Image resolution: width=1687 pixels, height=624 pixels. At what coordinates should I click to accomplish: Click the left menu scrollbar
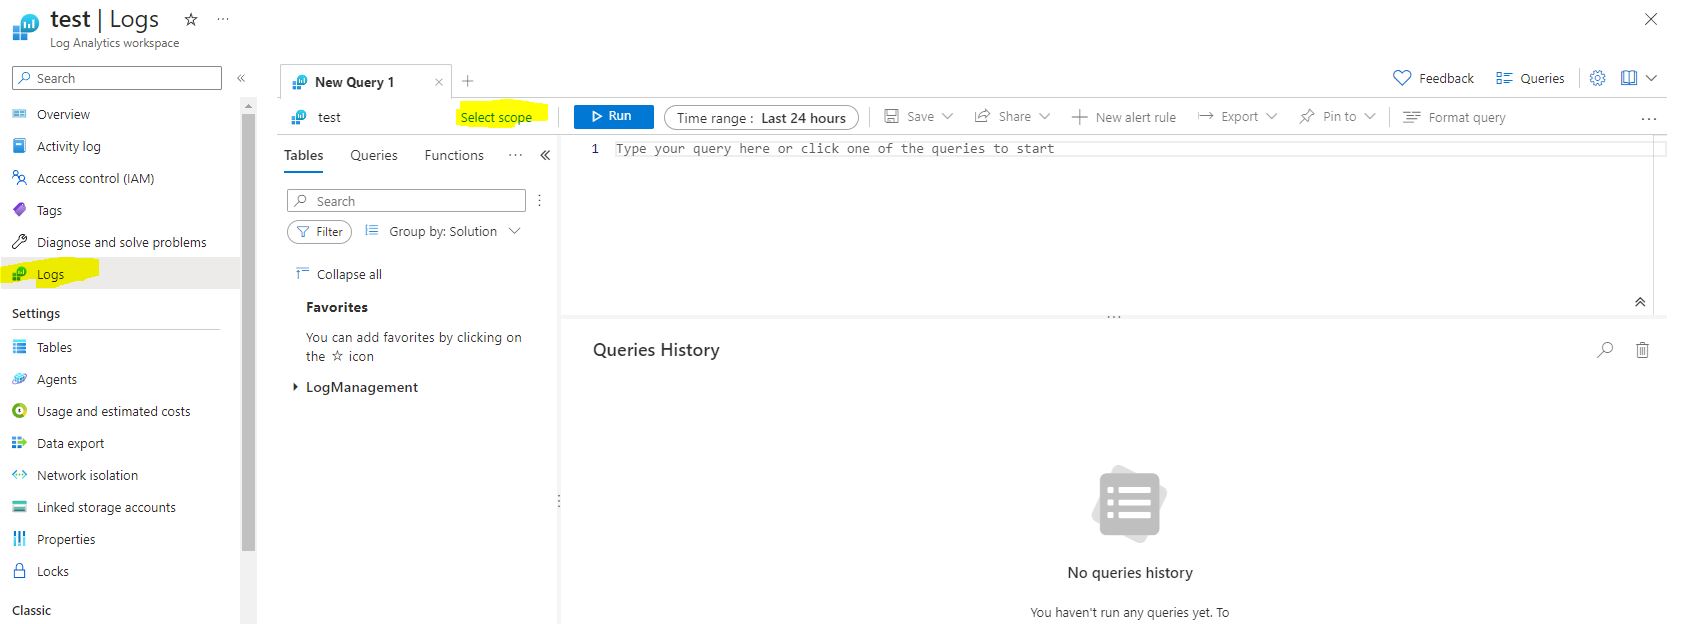(249, 333)
